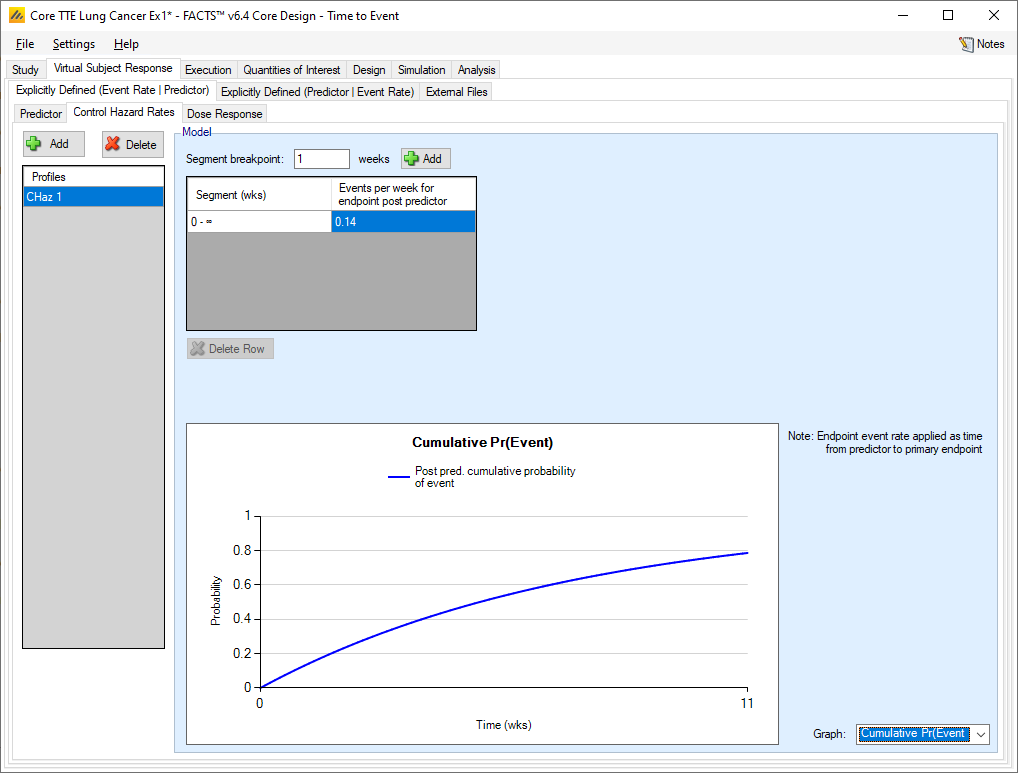This screenshot has height=773, width=1018.
Task: Switch to the Dose Response tab
Action: tap(224, 114)
